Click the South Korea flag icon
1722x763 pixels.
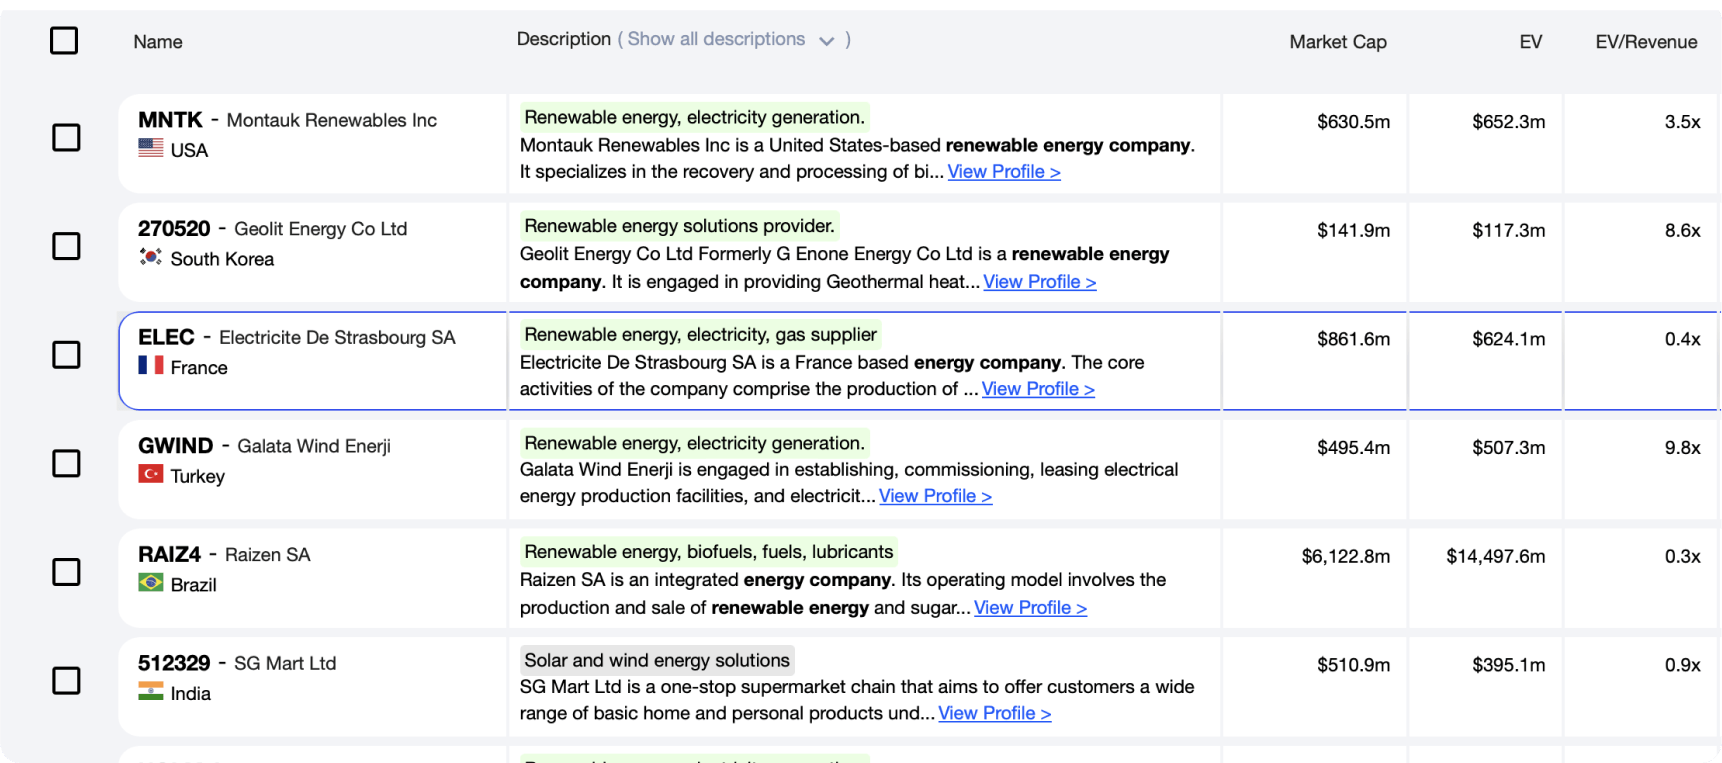coord(151,257)
